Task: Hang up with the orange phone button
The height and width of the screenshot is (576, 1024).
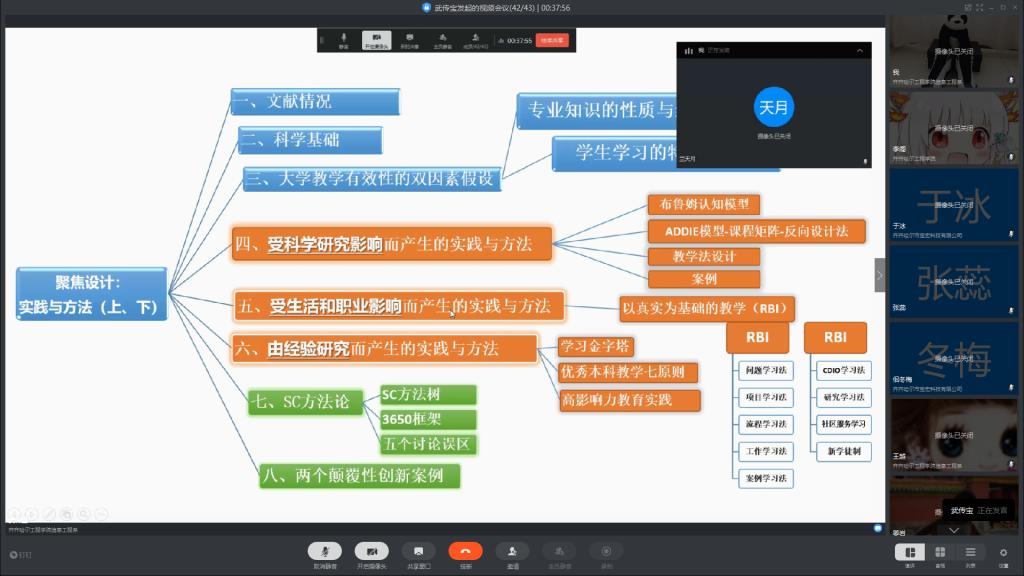Action: tap(465, 552)
